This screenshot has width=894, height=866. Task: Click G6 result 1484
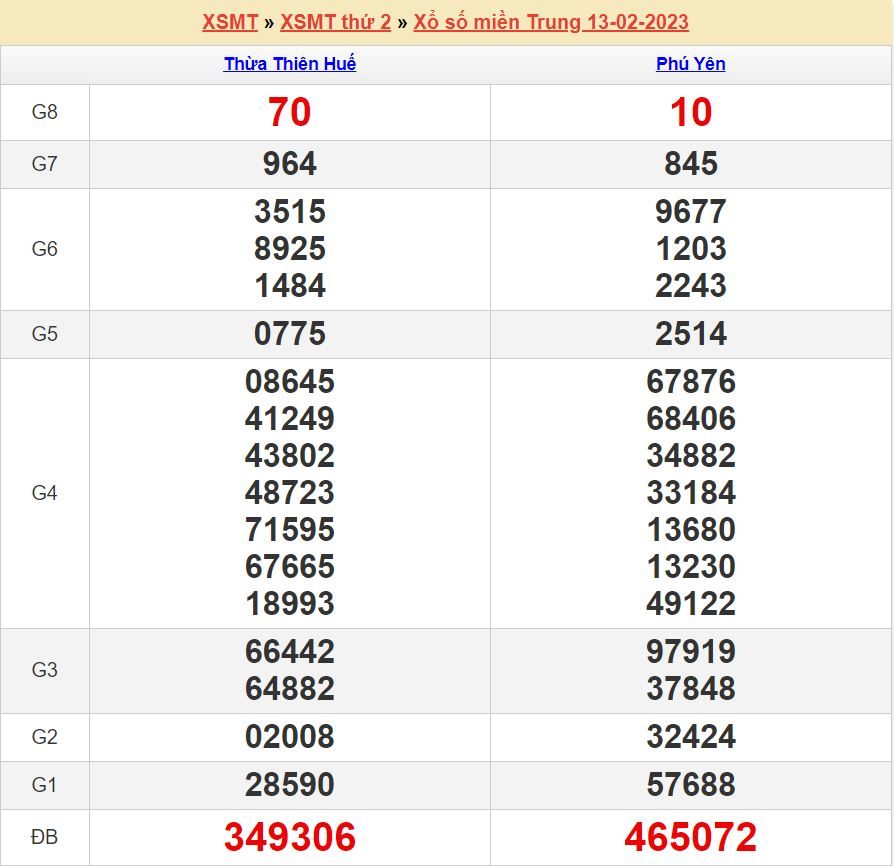(x=290, y=286)
